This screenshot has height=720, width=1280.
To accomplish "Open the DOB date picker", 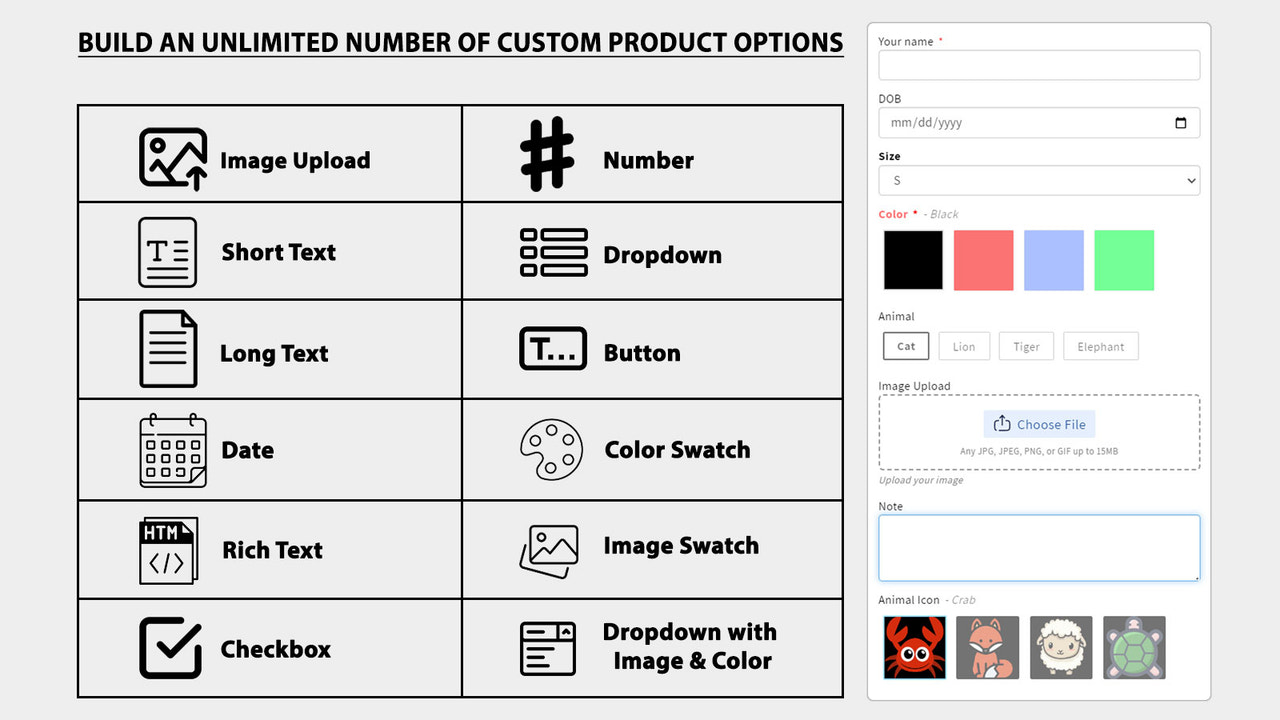I will 1180,122.
